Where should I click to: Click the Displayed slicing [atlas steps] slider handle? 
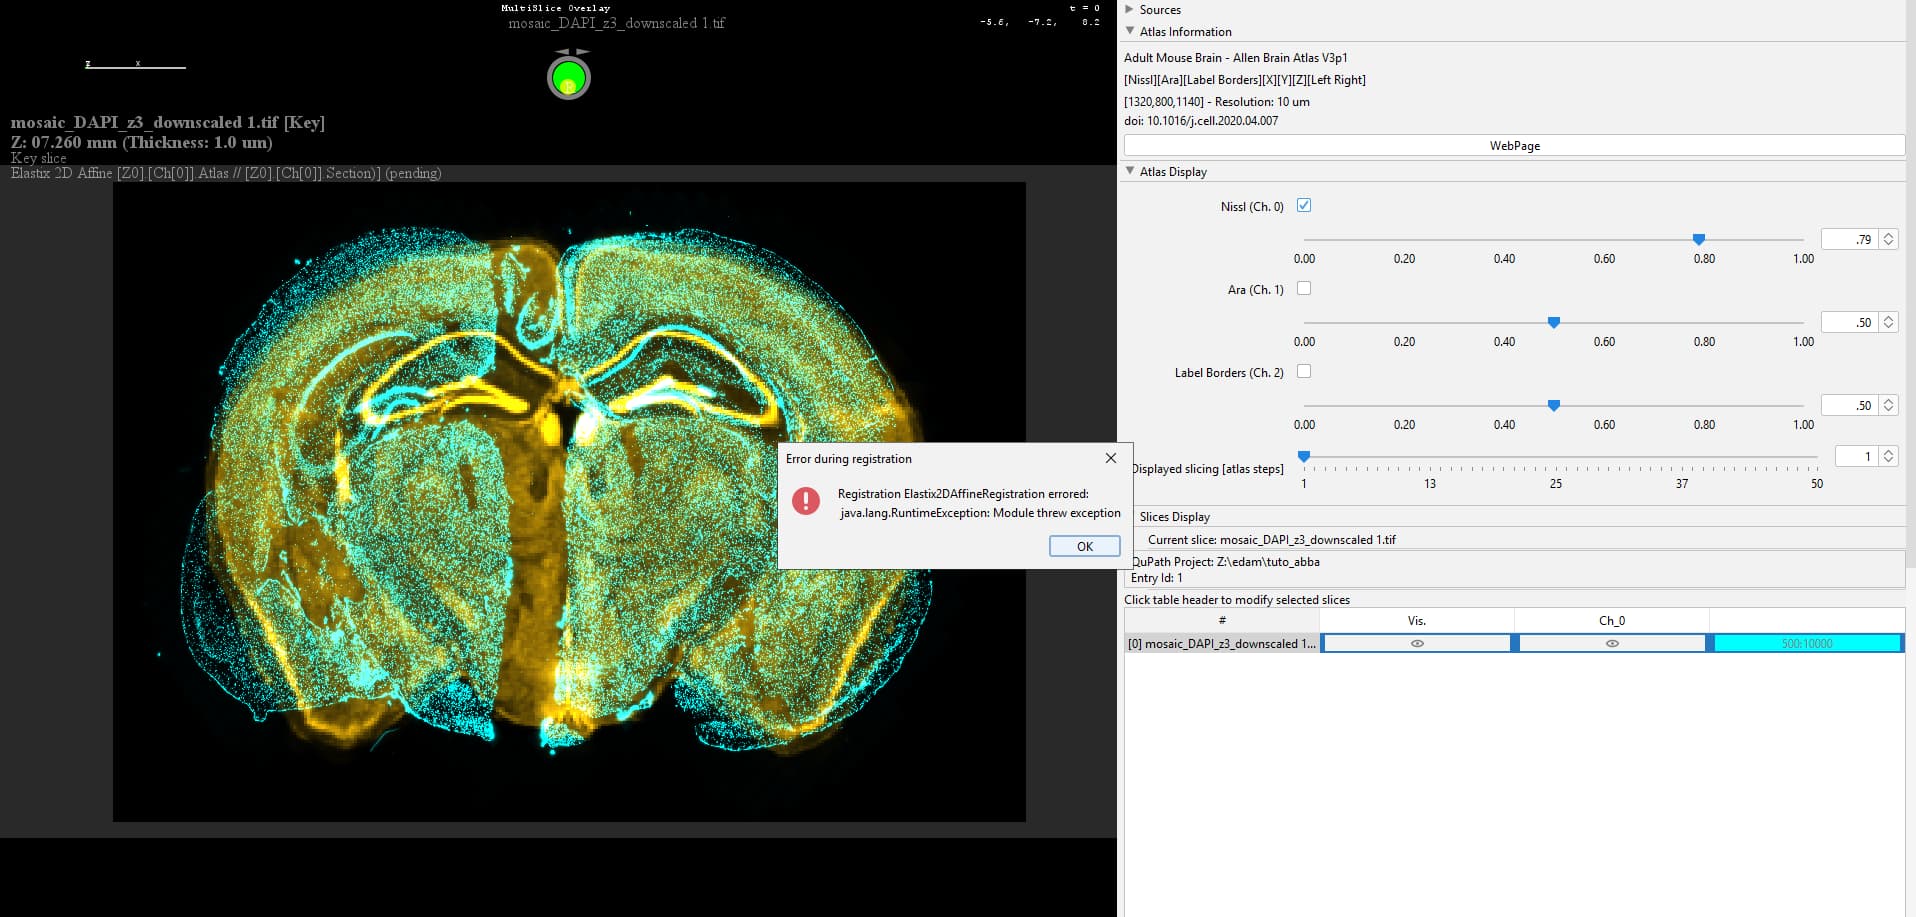(x=1304, y=456)
